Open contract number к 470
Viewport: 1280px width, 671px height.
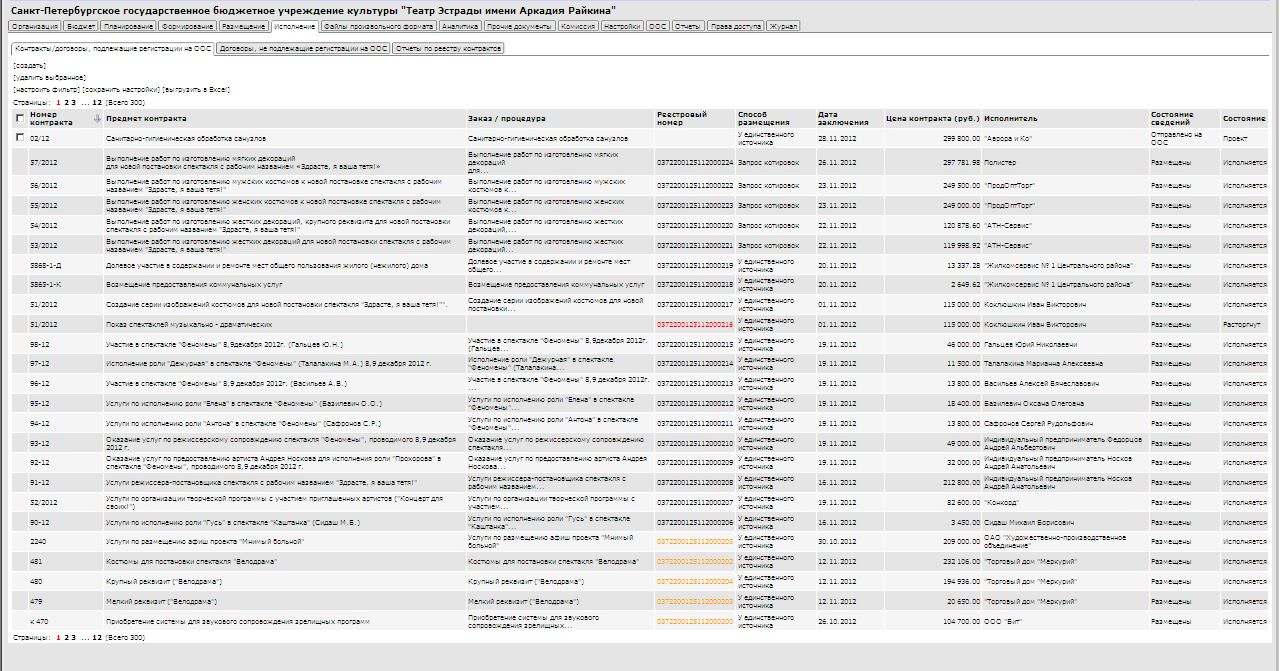39,621
